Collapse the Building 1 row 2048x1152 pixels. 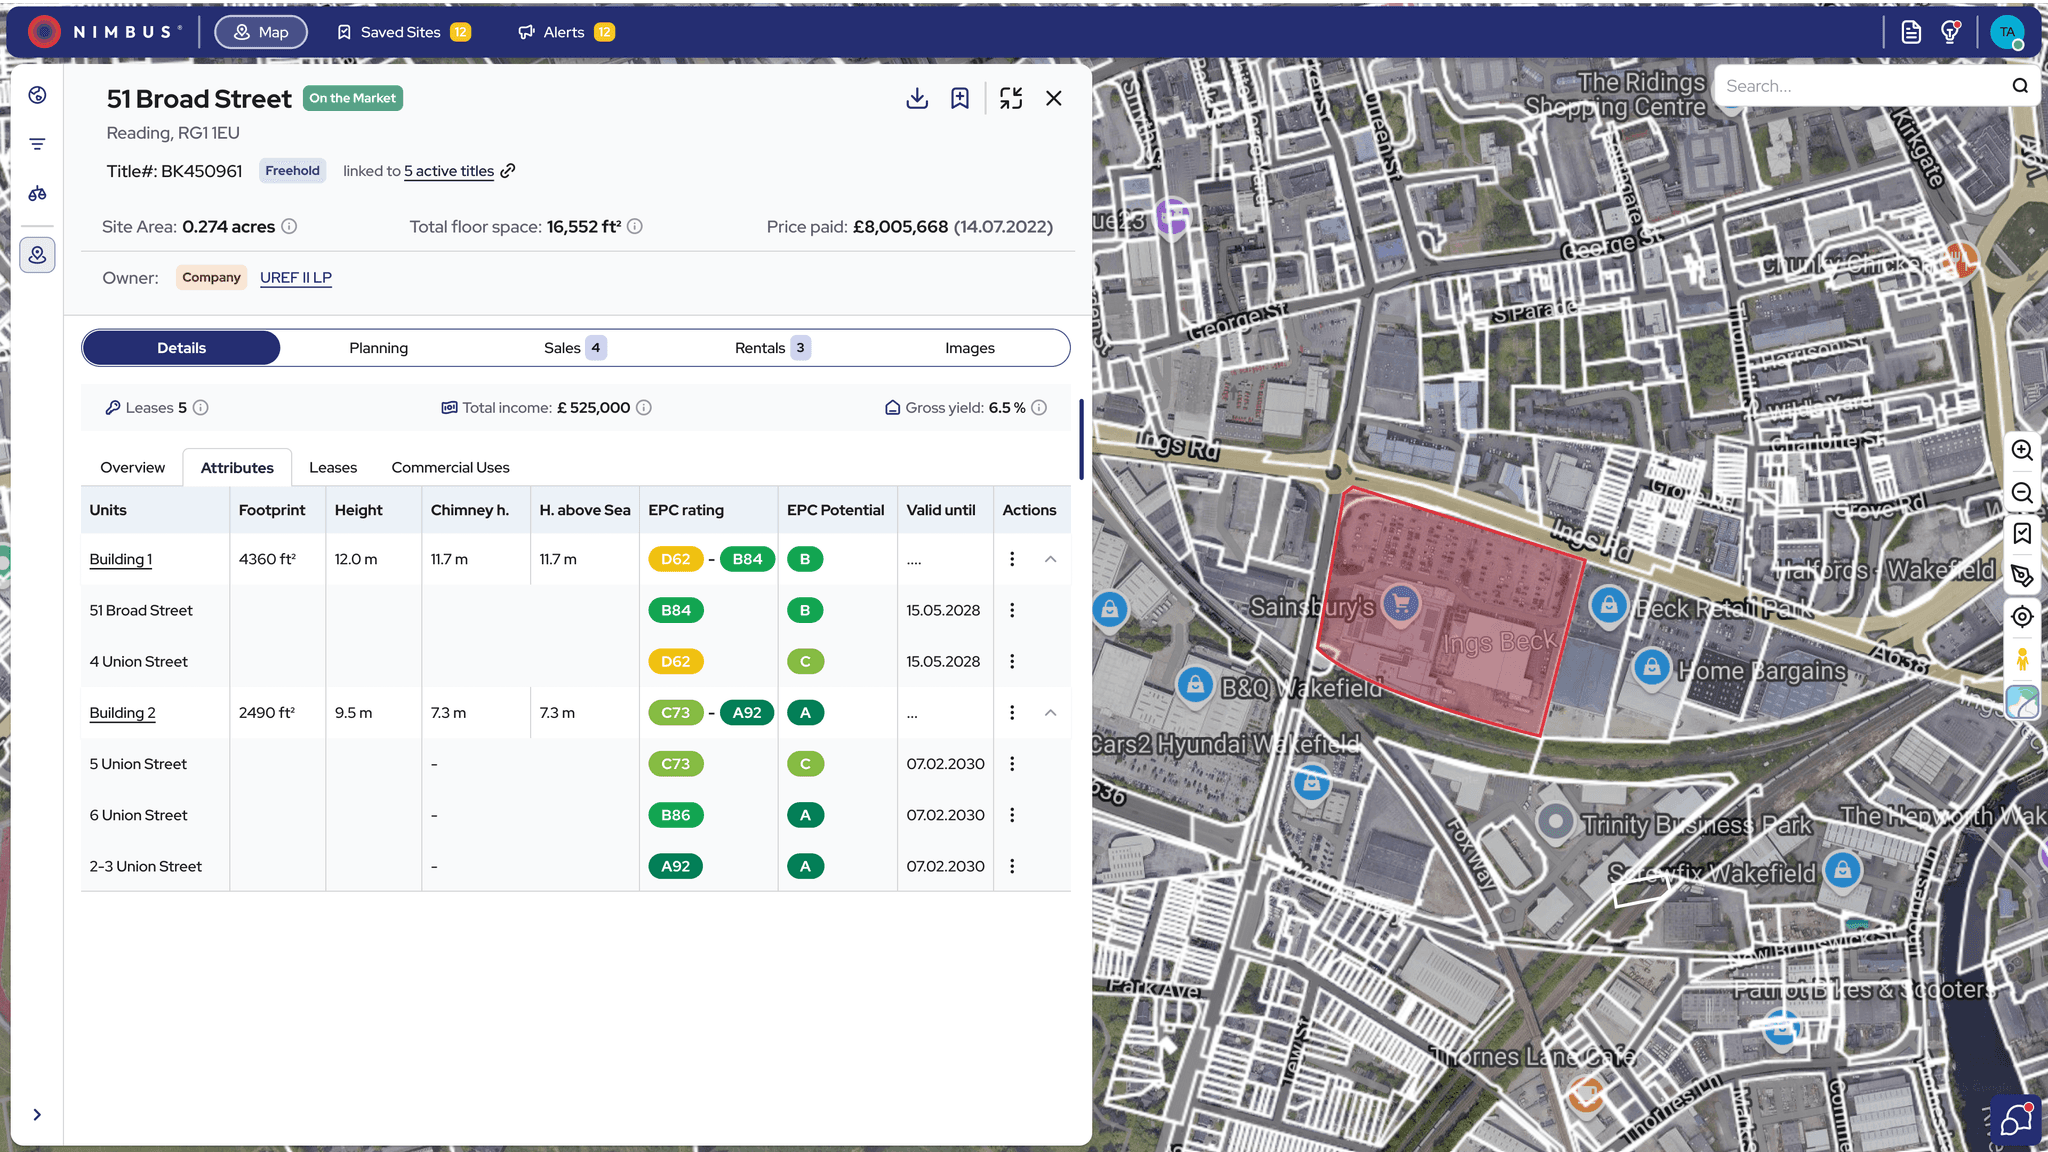pyautogui.click(x=1050, y=559)
